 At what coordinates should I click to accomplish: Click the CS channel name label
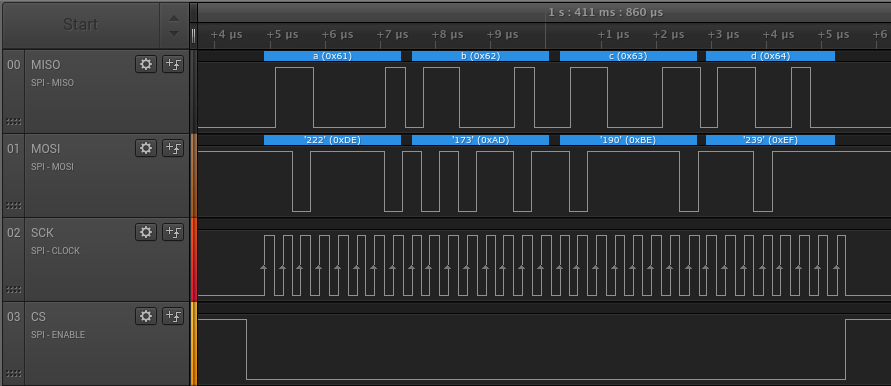pos(38,317)
